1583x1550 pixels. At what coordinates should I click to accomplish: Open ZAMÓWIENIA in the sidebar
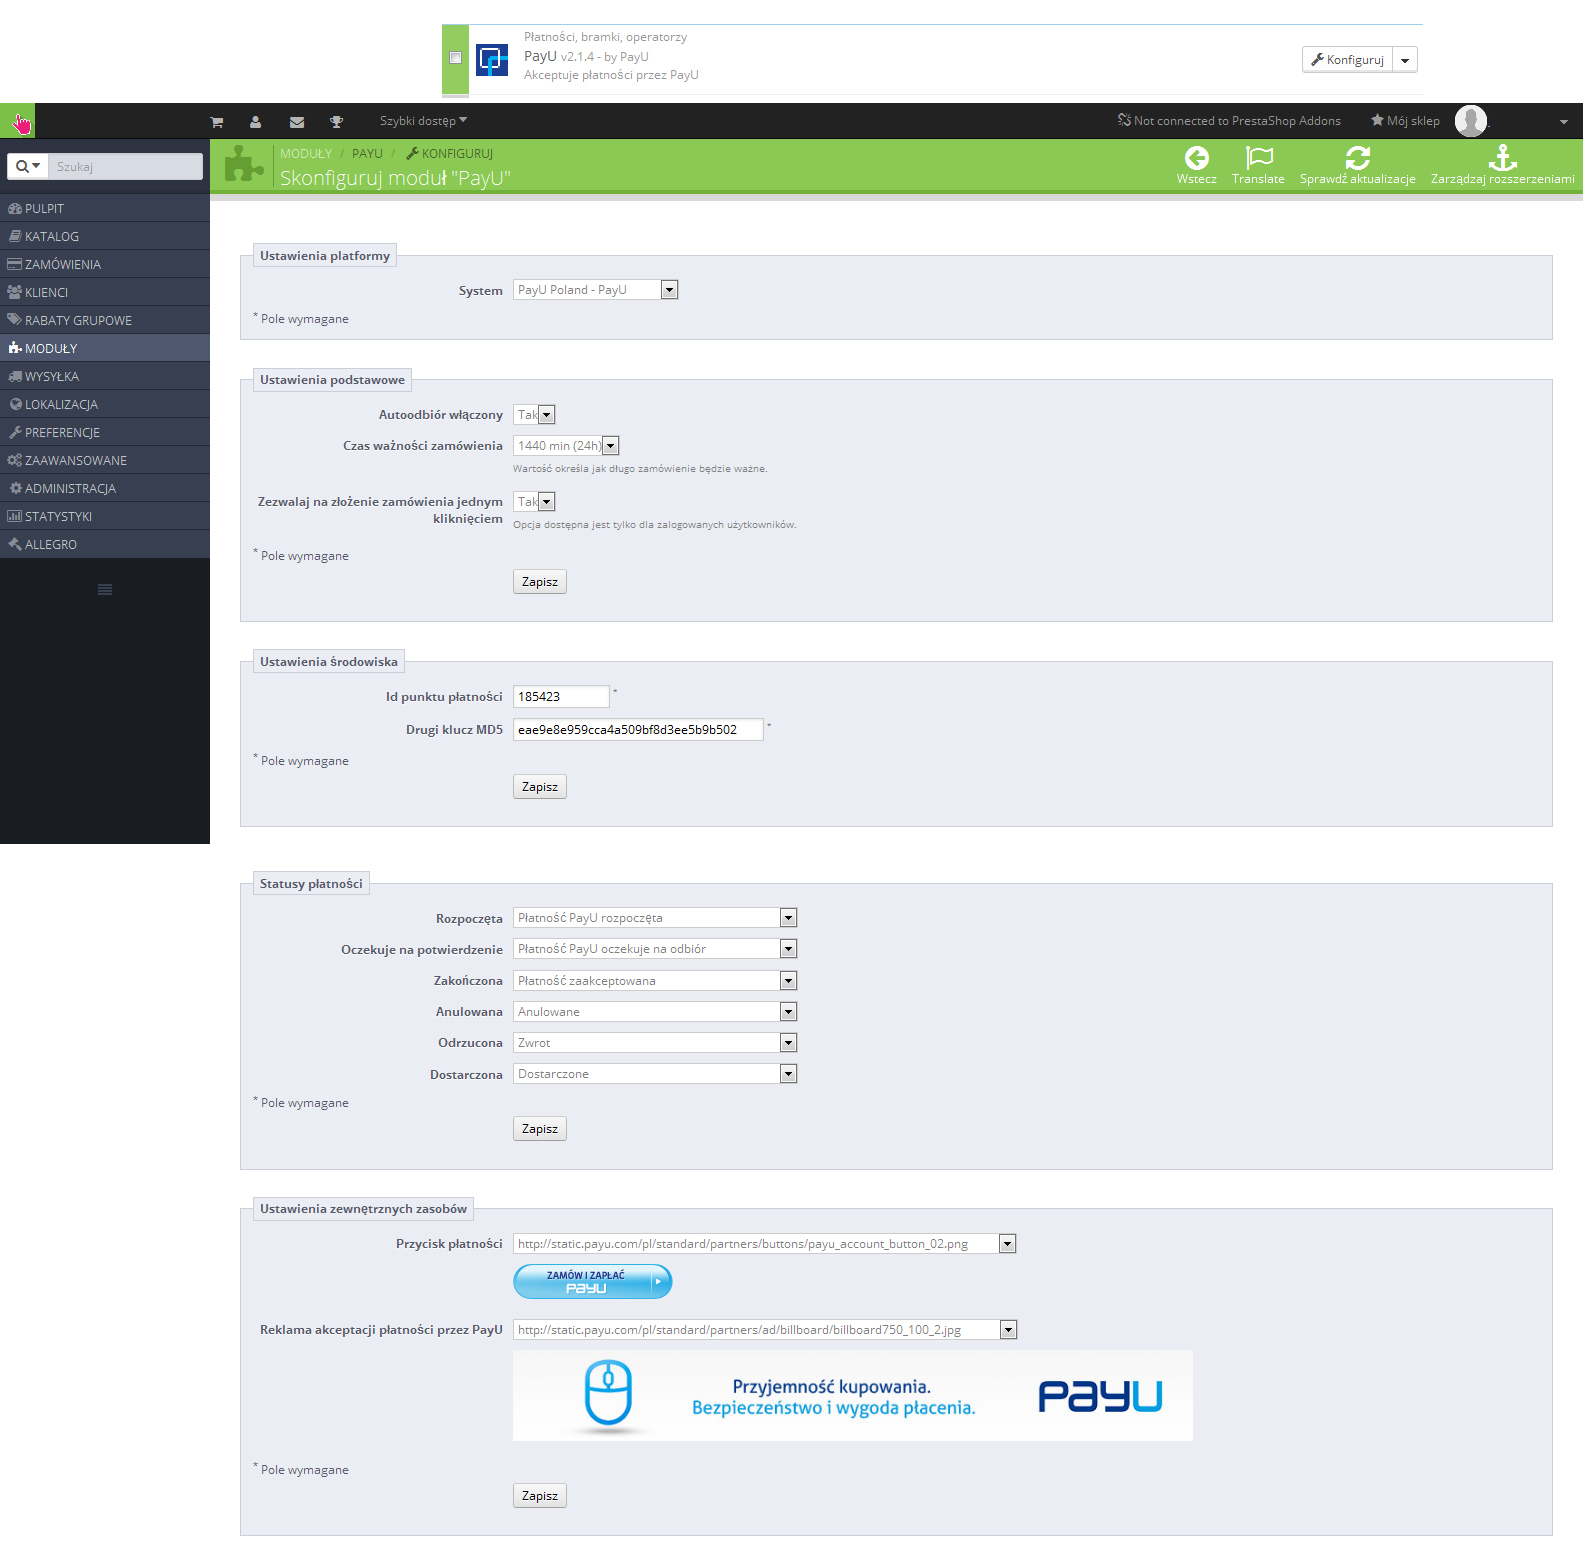point(105,264)
